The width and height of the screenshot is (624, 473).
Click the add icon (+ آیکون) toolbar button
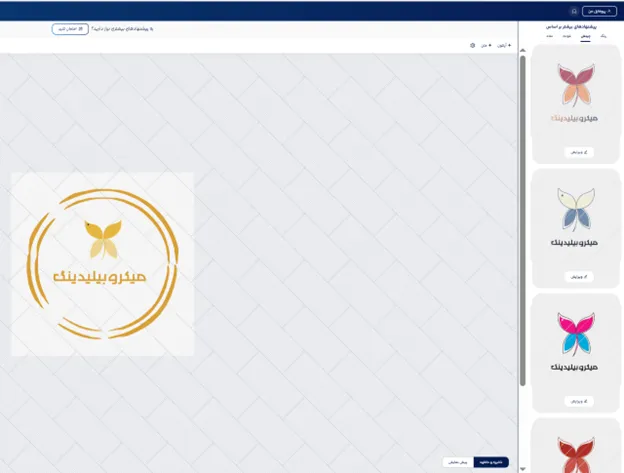click(504, 46)
